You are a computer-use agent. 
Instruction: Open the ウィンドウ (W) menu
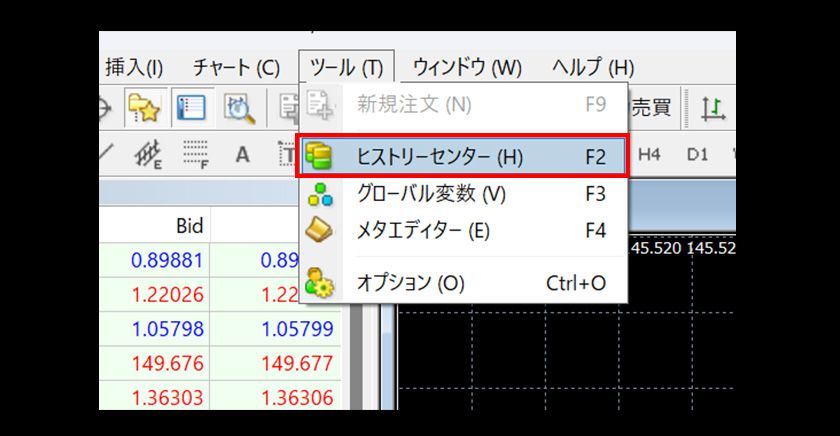[467, 68]
